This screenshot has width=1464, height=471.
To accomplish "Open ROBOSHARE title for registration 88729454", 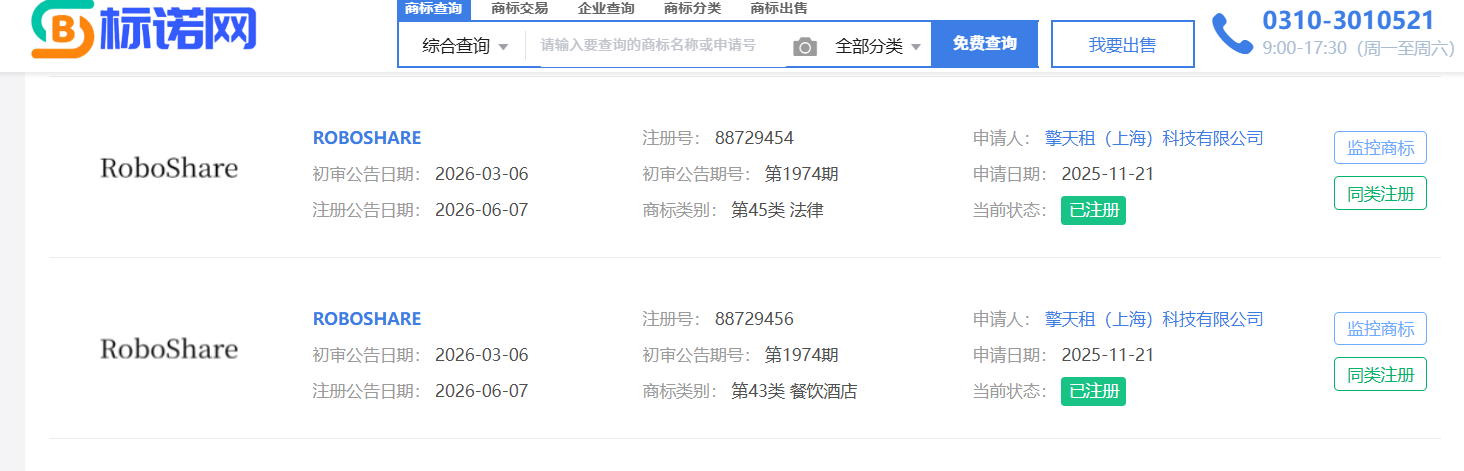I will pos(367,138).
